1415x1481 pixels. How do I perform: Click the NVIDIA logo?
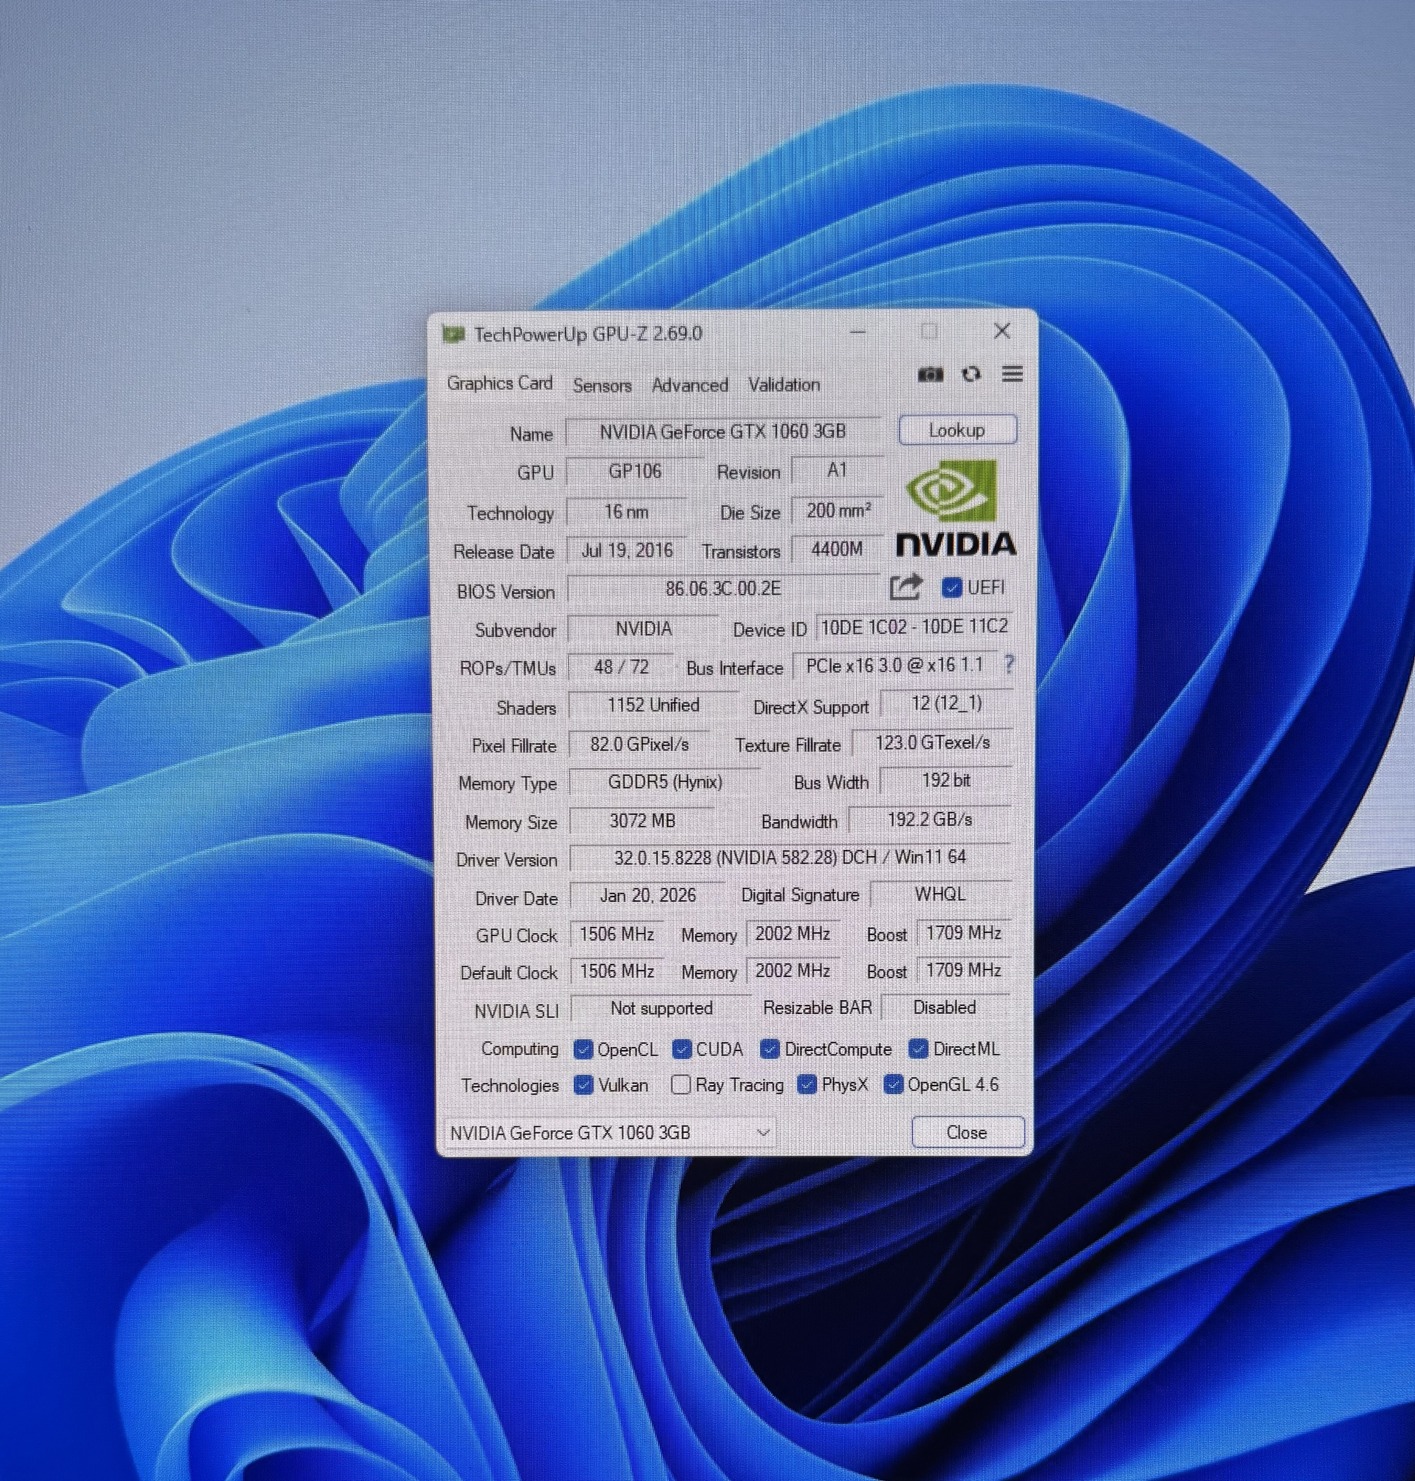click(955, 508)
